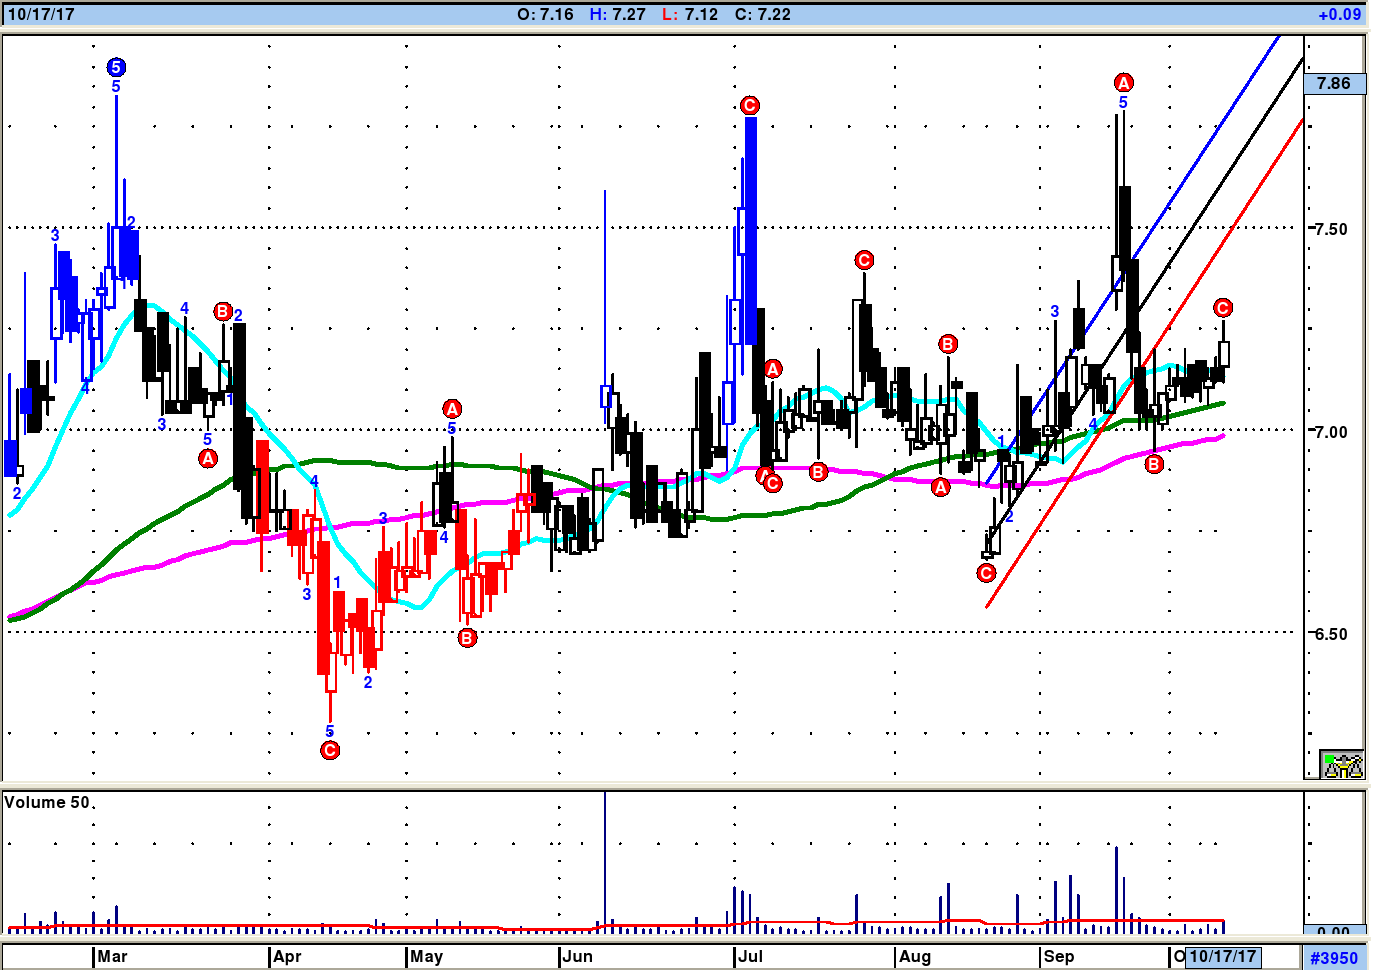This screenshot has height=970, width=1400.
Task: Click the 10/17/17 date tag on time axis
Action: click(1222, 957)
